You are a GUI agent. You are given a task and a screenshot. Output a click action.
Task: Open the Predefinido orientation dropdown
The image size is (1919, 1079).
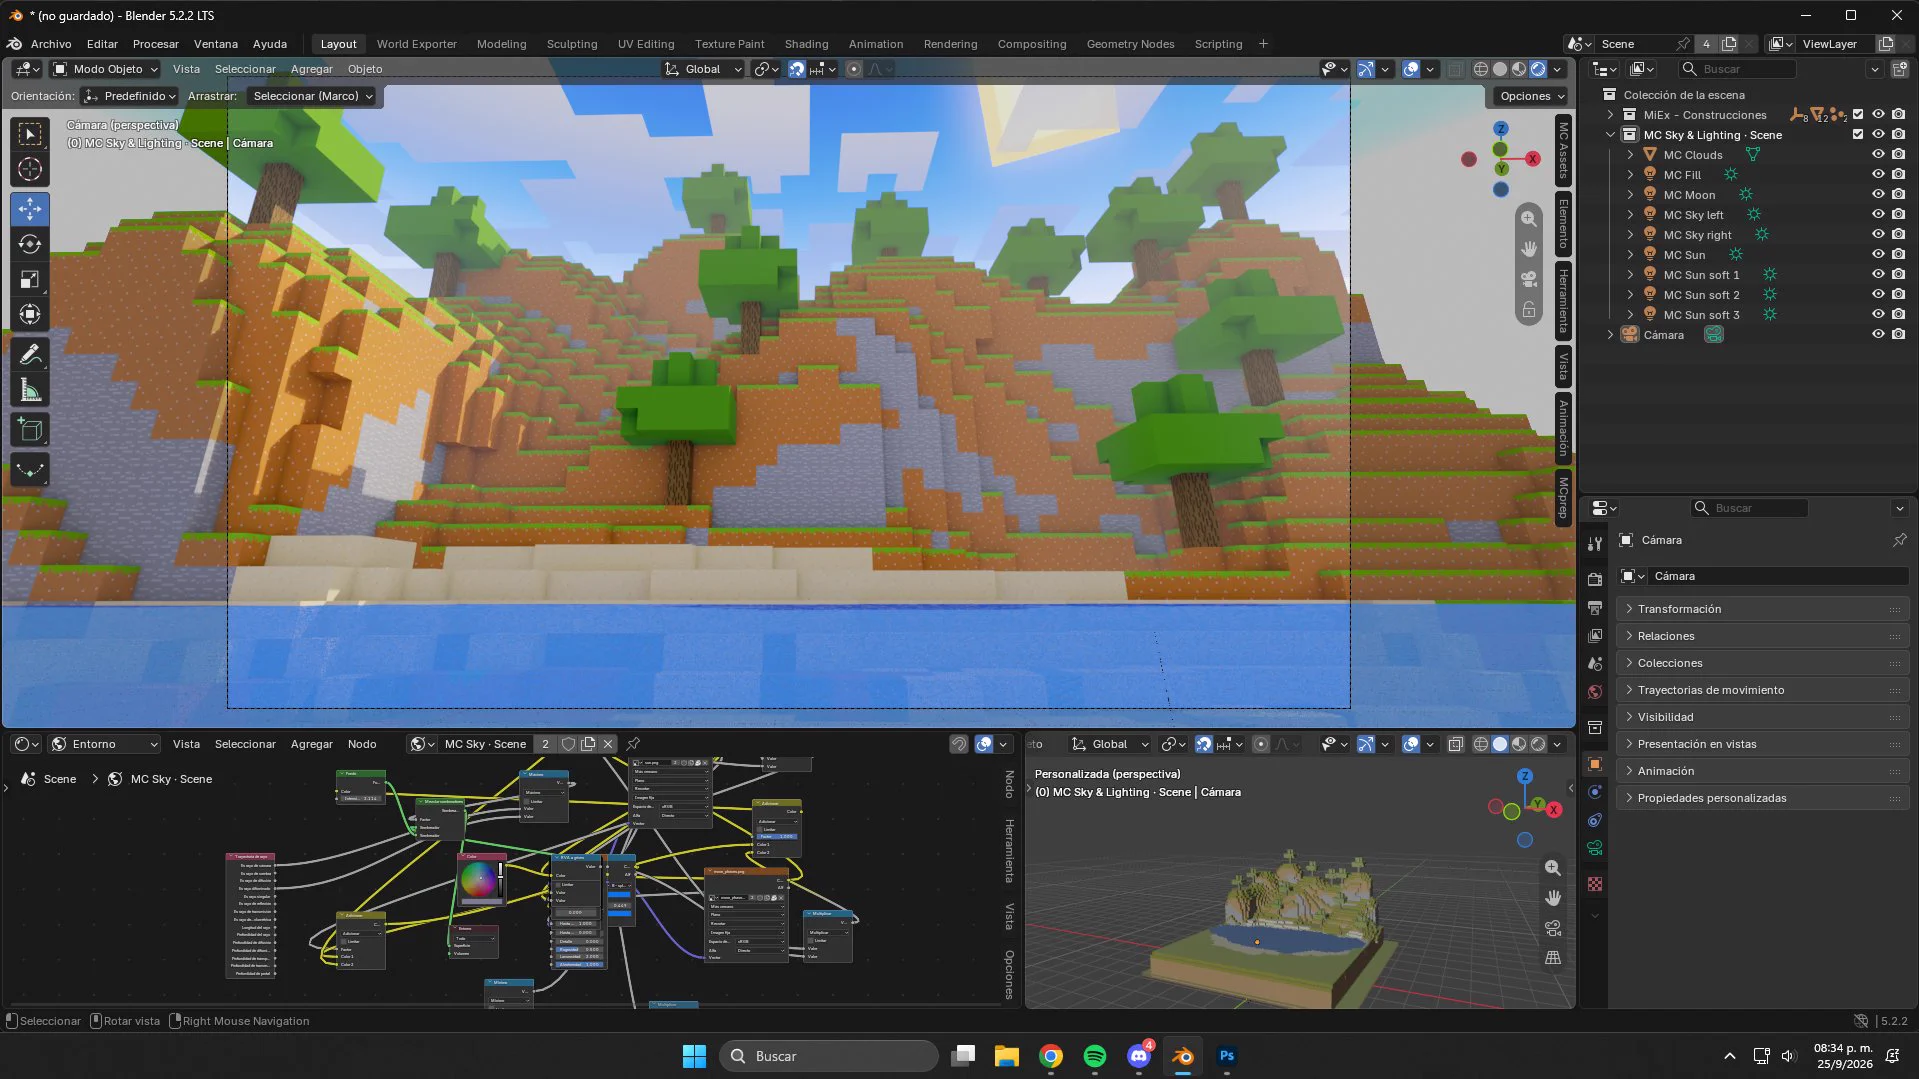[x=130, y=96]
